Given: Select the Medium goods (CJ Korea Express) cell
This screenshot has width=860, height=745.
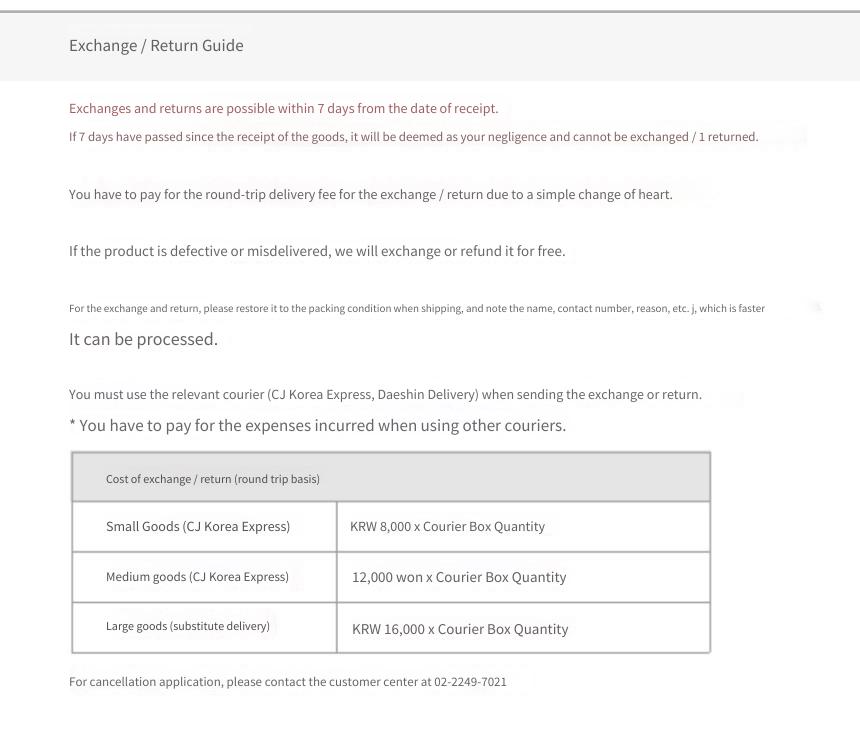Looking at the screenshot, I should coord(205,577).
